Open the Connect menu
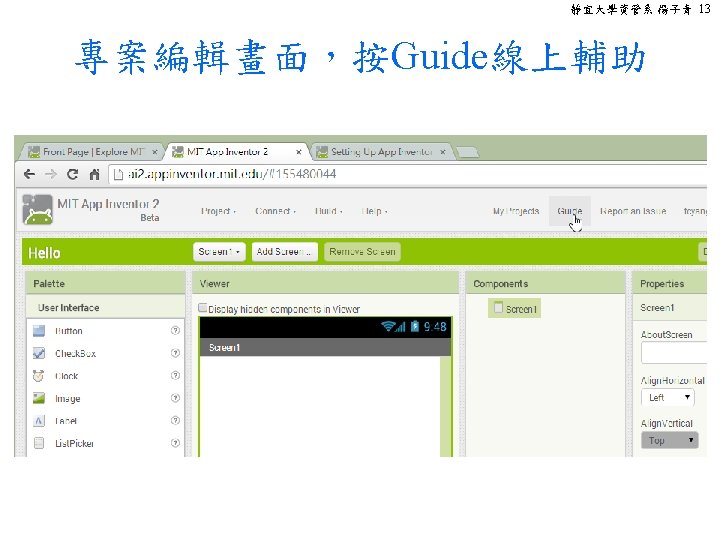Image resolution: width=720 pixels, height=540 pixels. coord(275,211)
